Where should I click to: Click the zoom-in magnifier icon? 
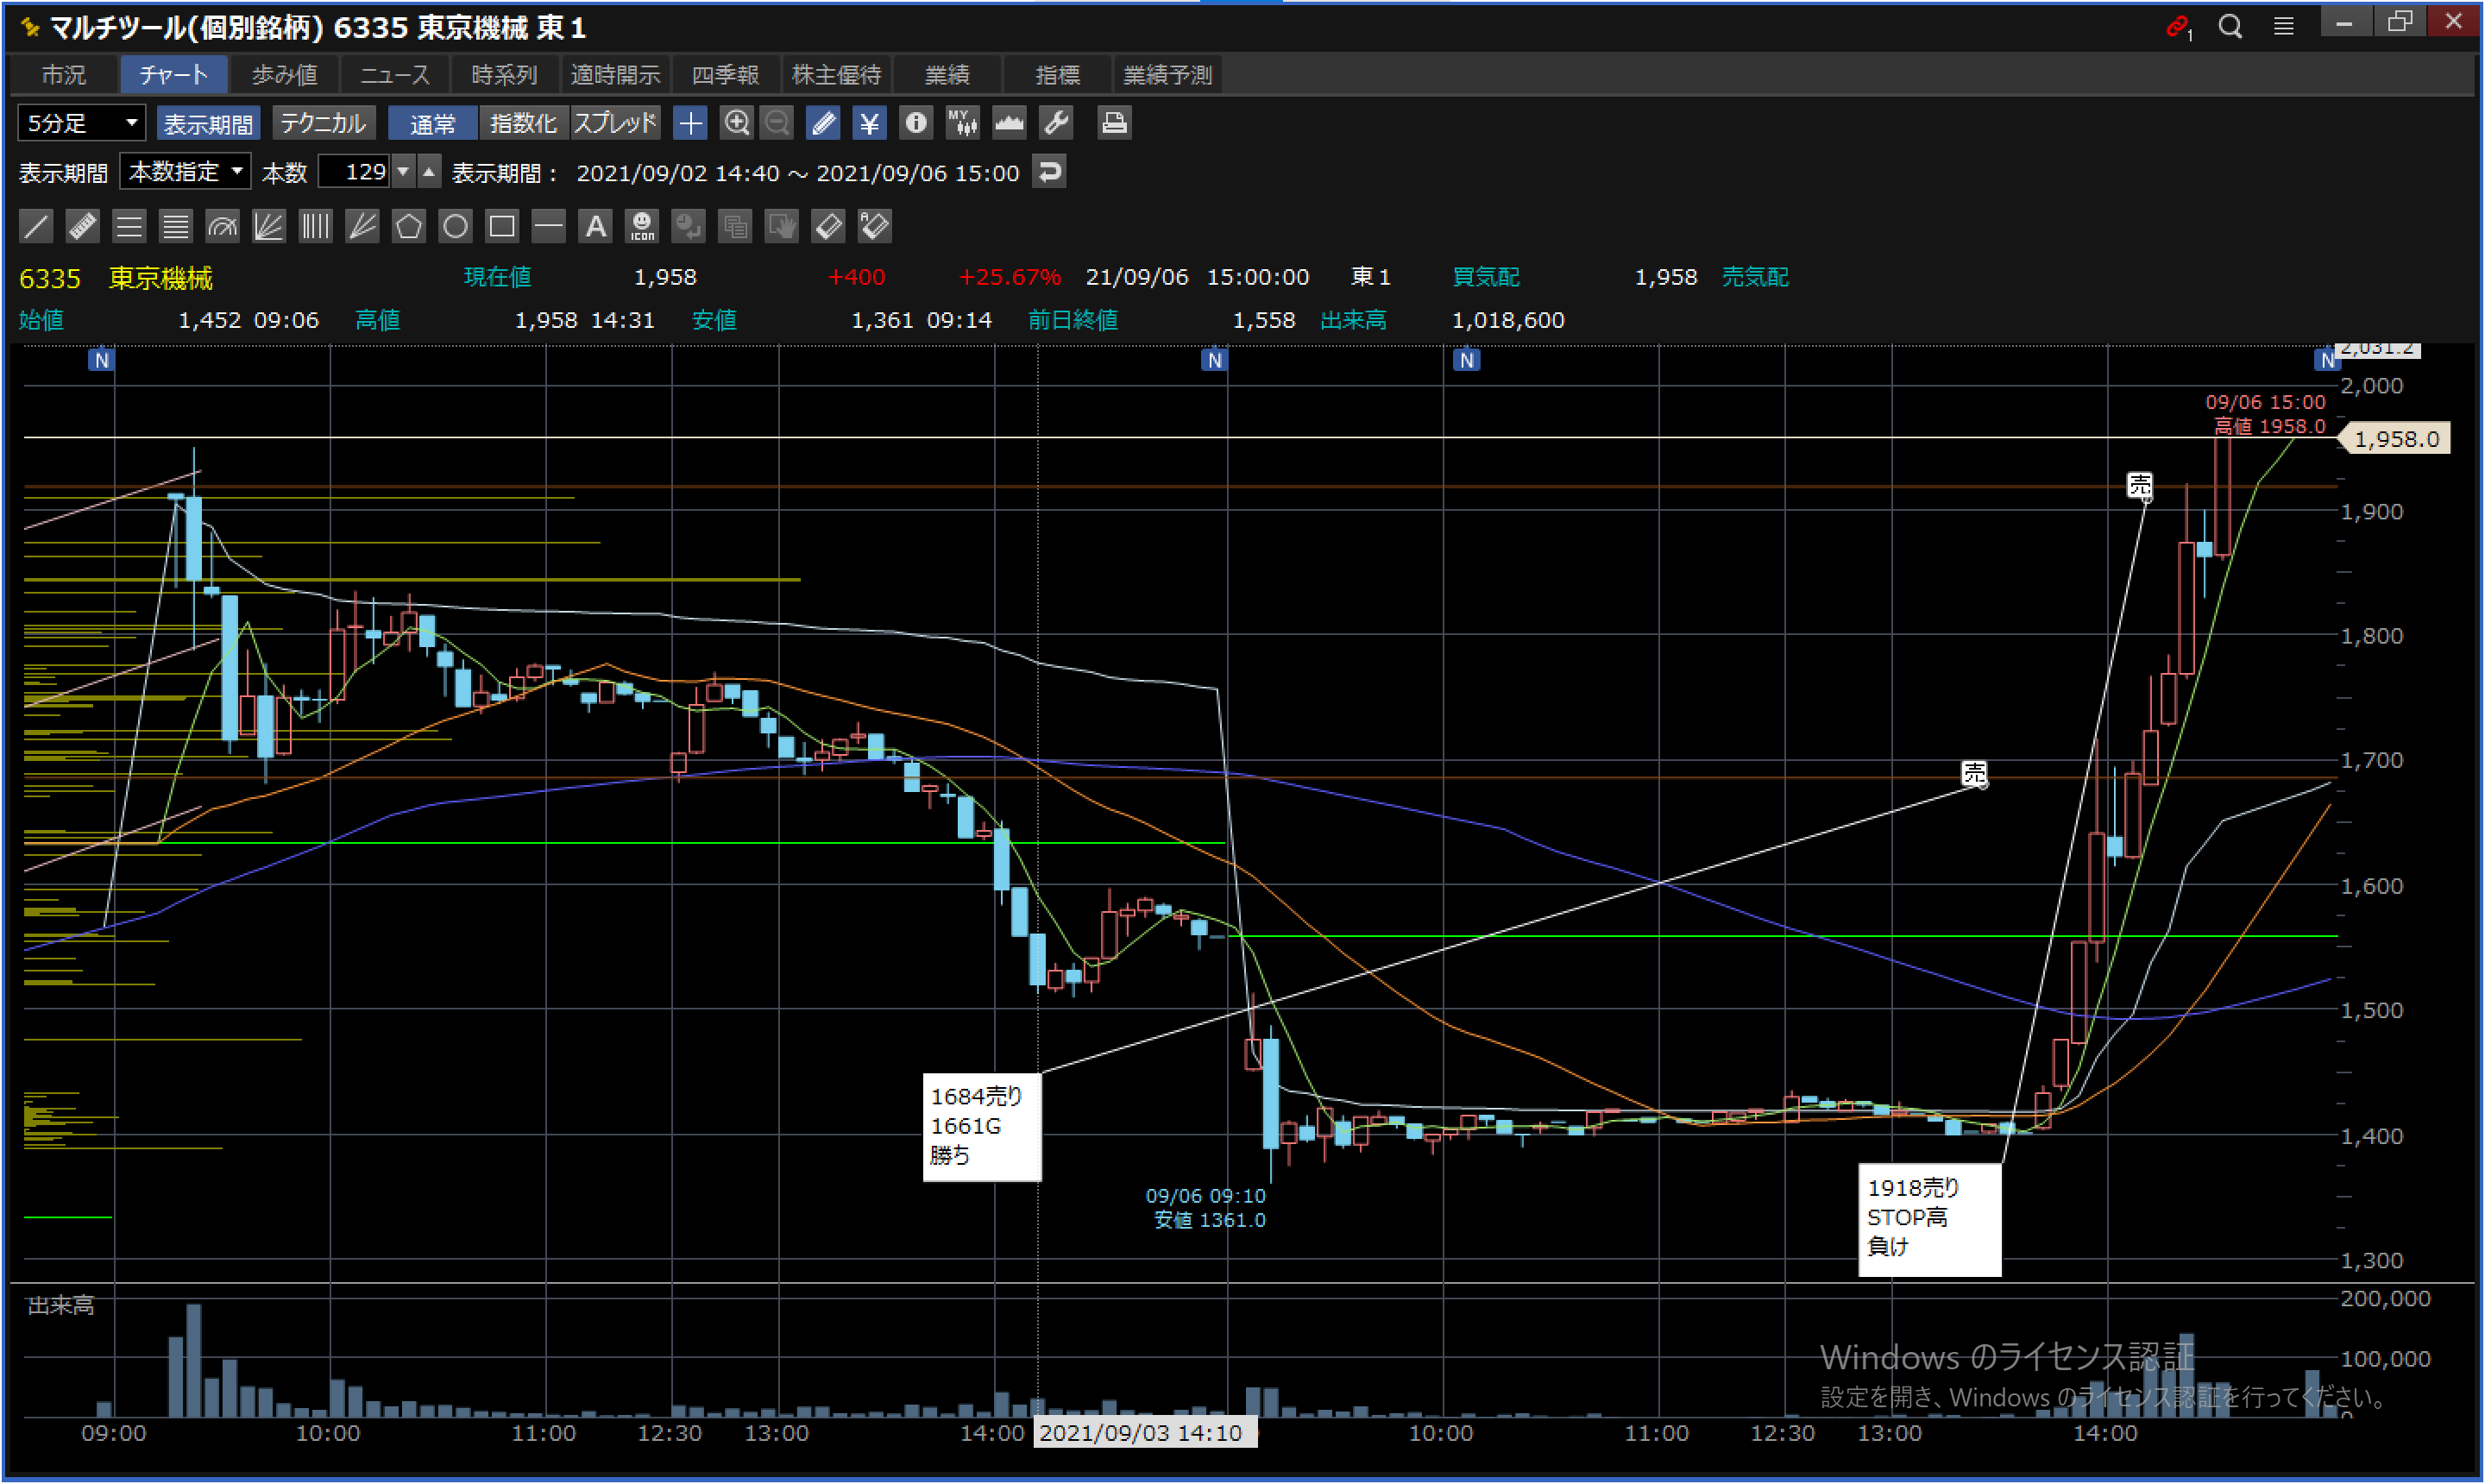pos(736,123)
